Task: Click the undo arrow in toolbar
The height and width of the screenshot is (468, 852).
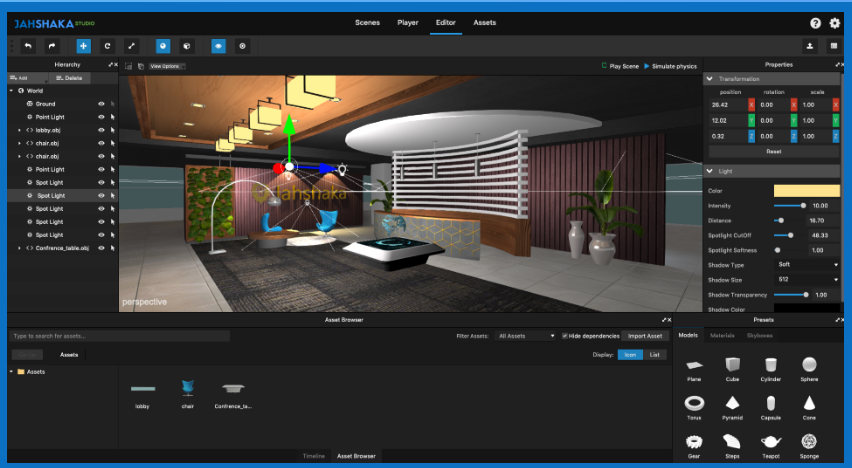Action: (28, 46)
